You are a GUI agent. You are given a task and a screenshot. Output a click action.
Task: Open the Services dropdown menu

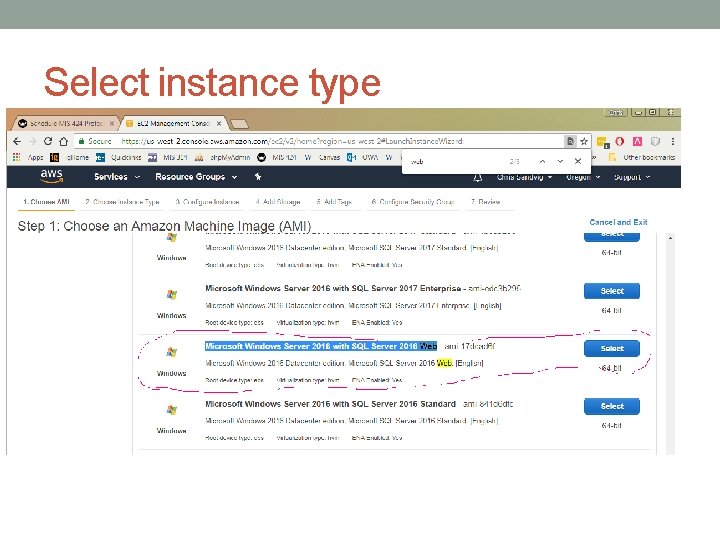pyautogui.click(x=117, y=177)
